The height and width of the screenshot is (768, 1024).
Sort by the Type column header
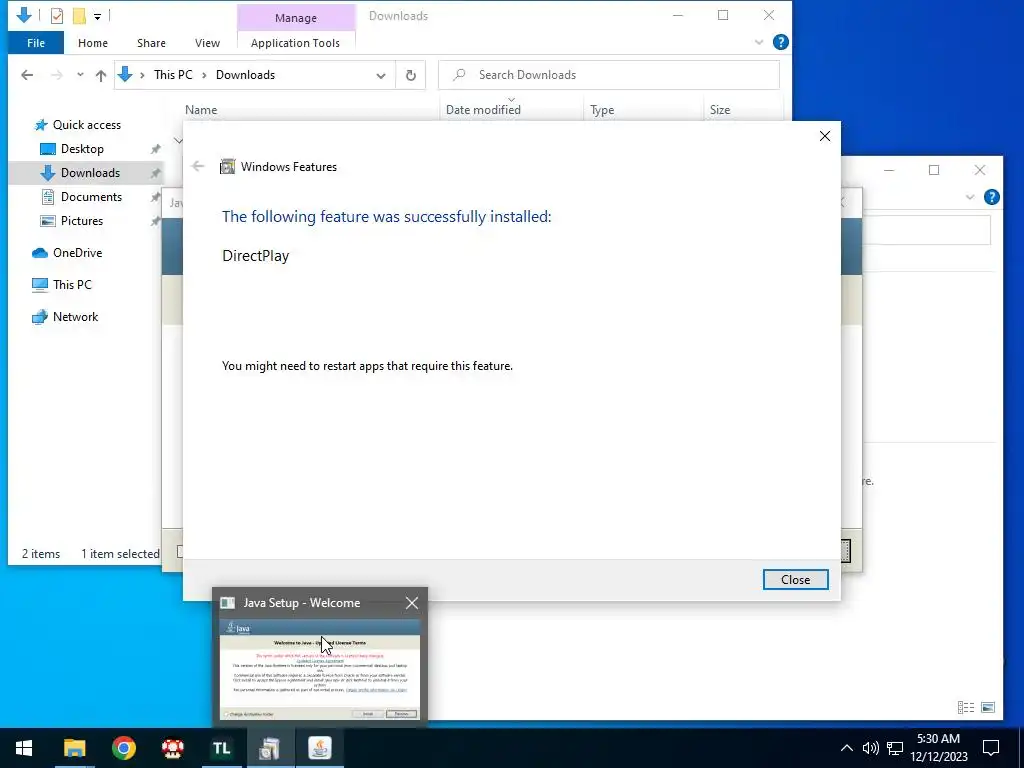pyautogui.click(x=602, y=110)
